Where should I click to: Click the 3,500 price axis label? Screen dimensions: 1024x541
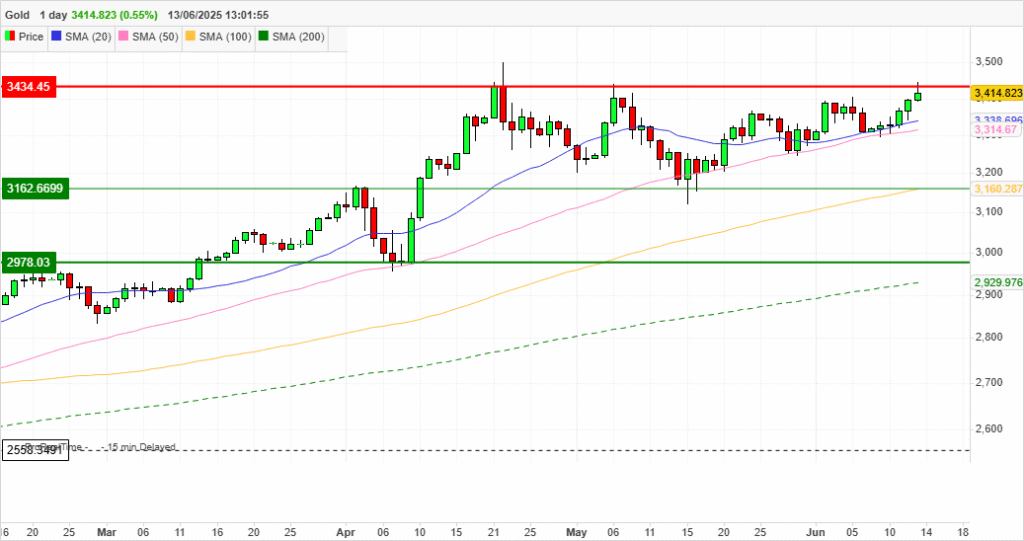pos(989,61)
